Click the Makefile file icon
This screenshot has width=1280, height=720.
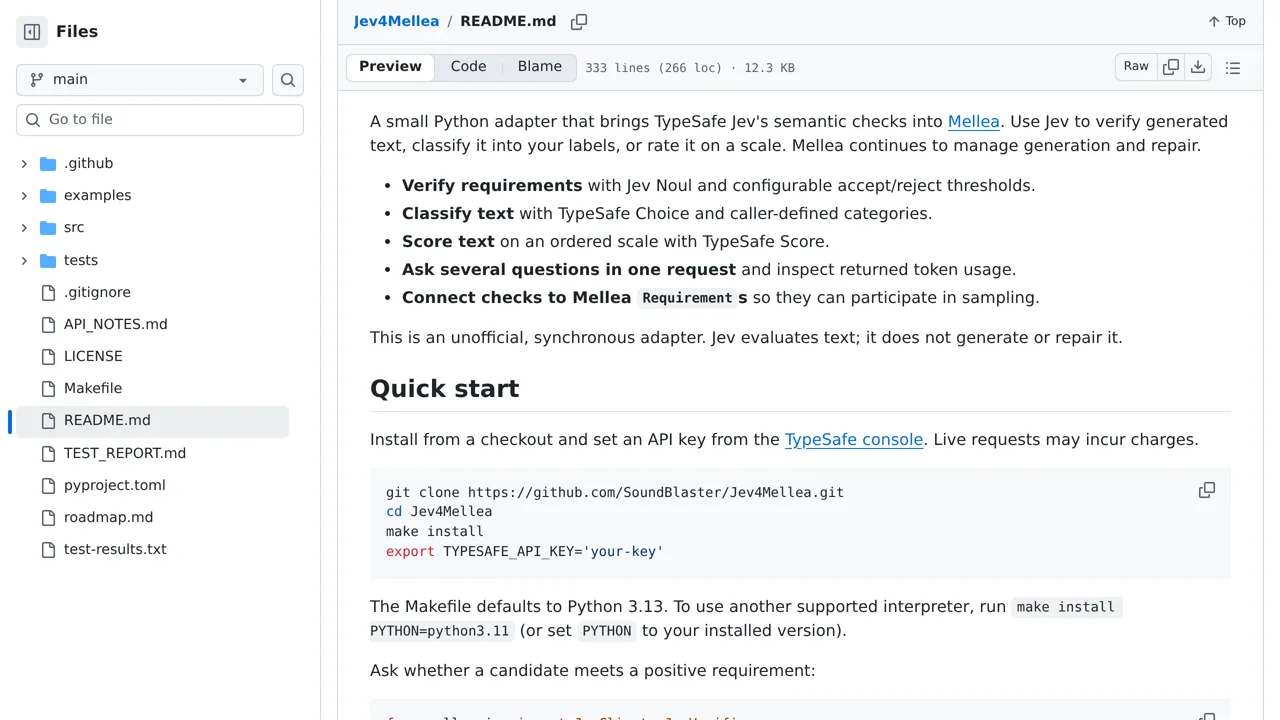[x=48, y=389]
